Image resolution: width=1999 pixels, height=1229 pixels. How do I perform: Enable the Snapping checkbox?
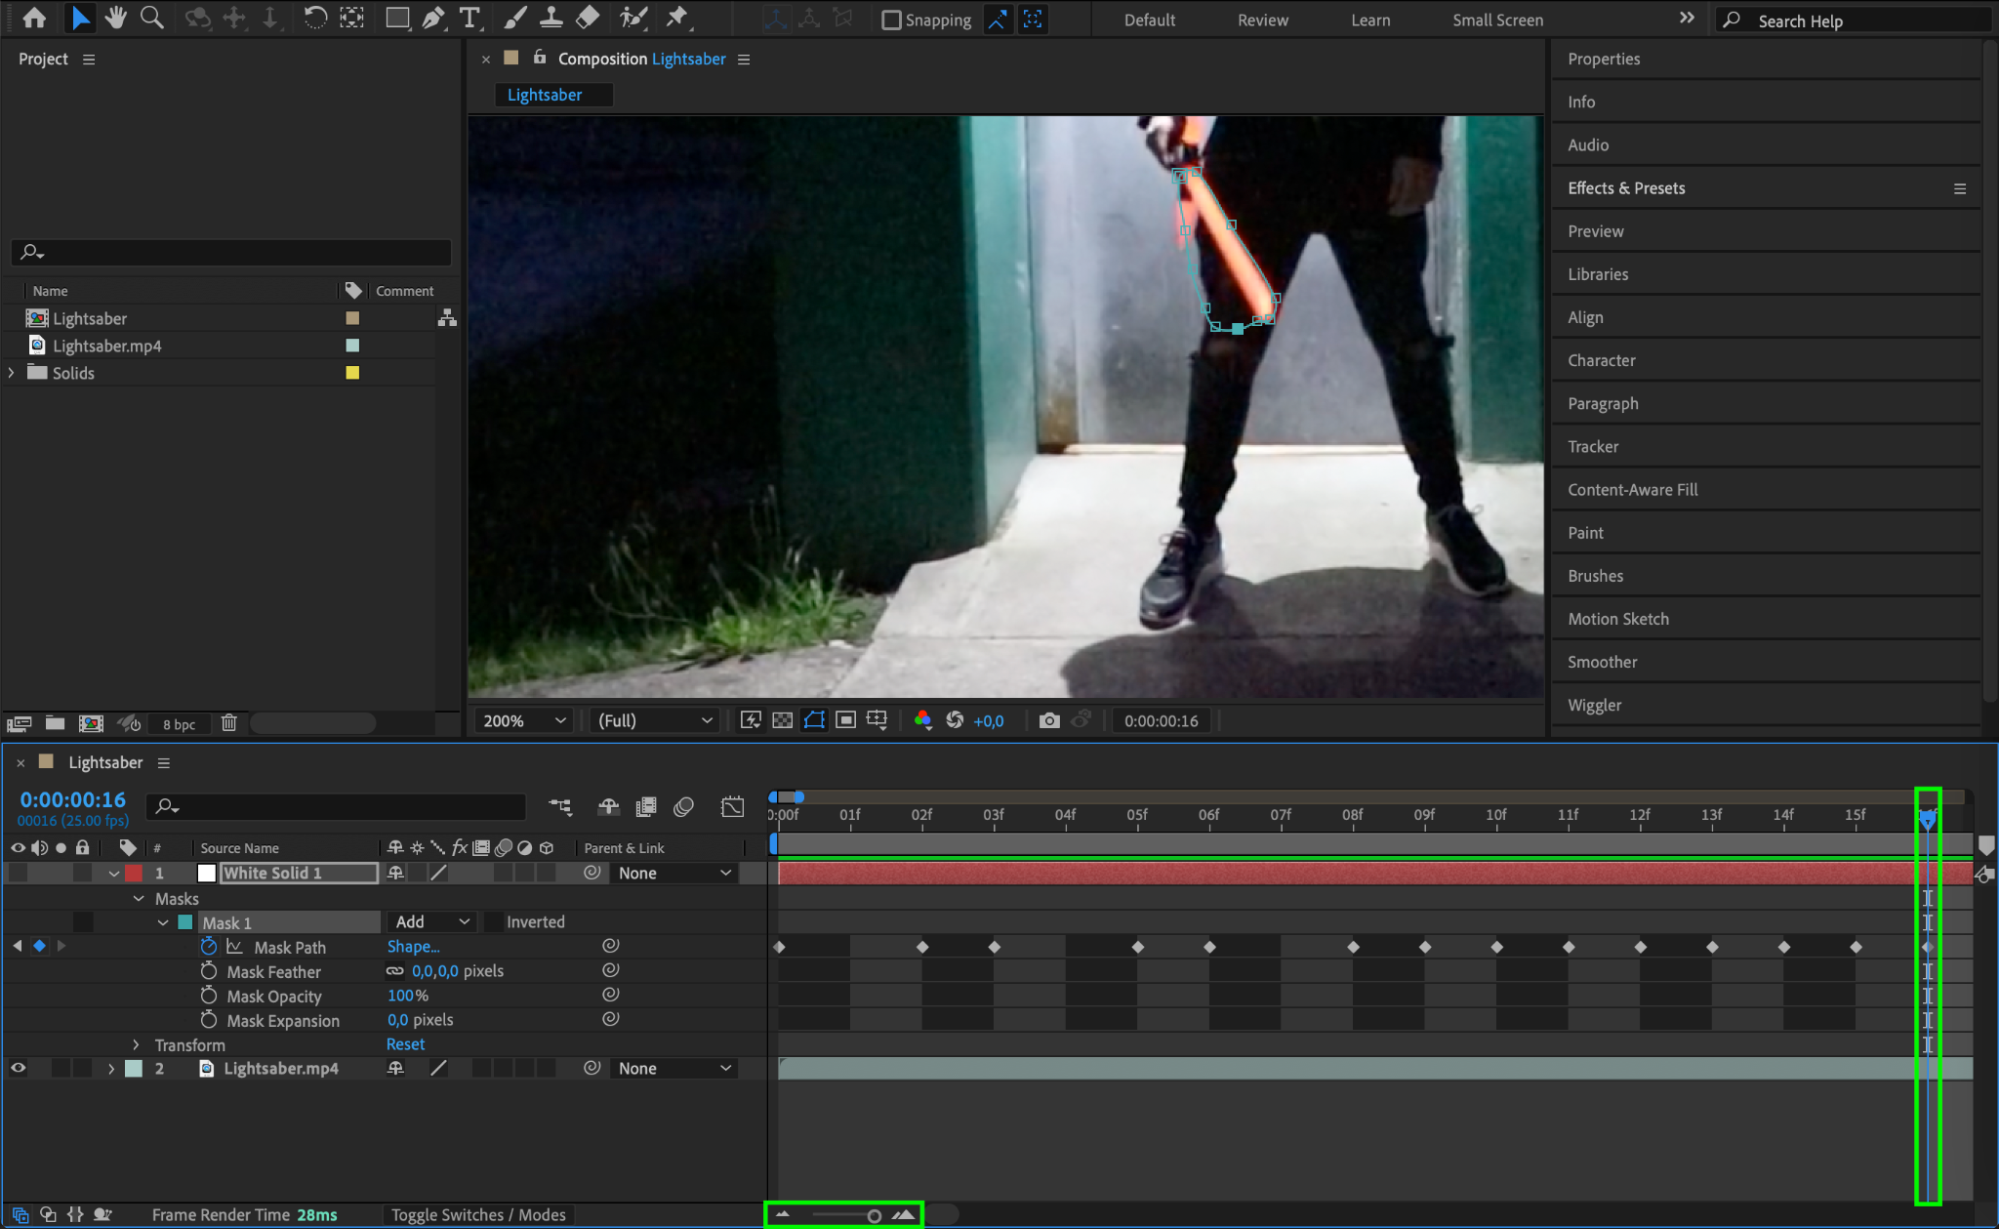point(890,20)
